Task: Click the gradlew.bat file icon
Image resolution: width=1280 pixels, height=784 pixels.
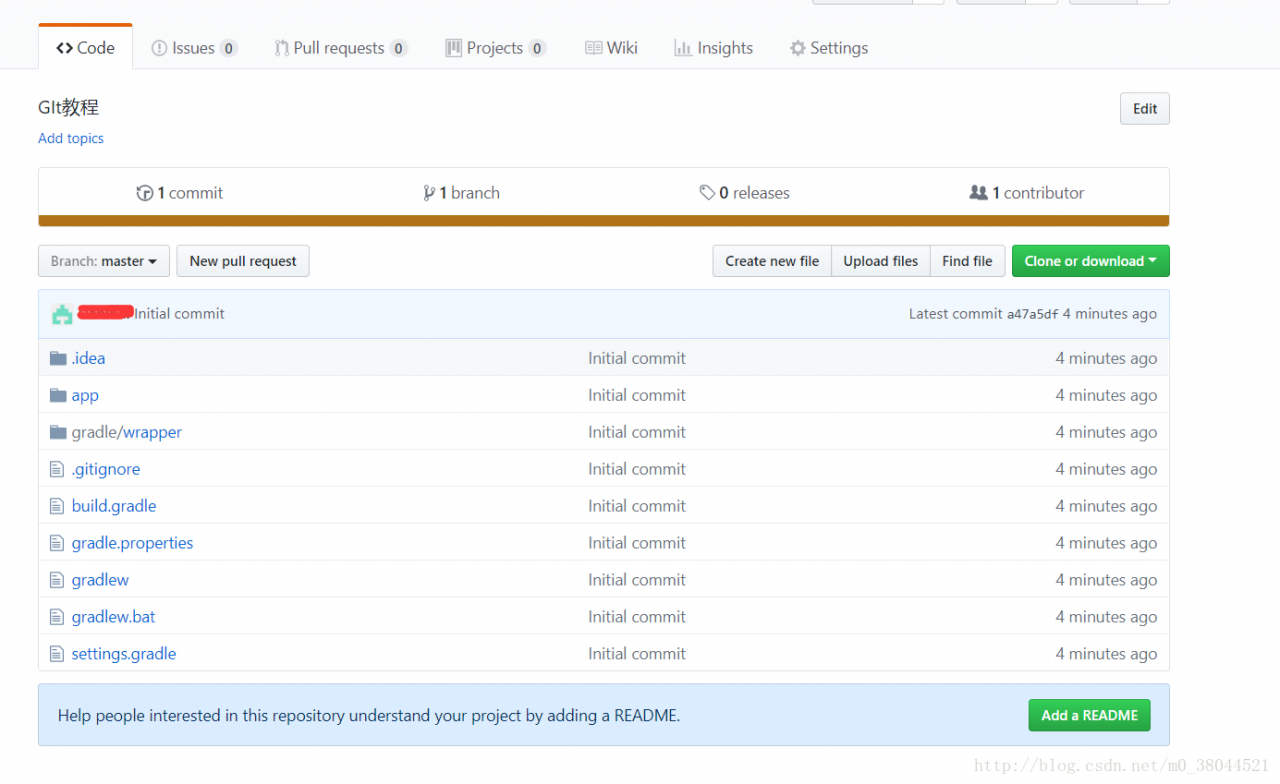Action: (57, 617)
